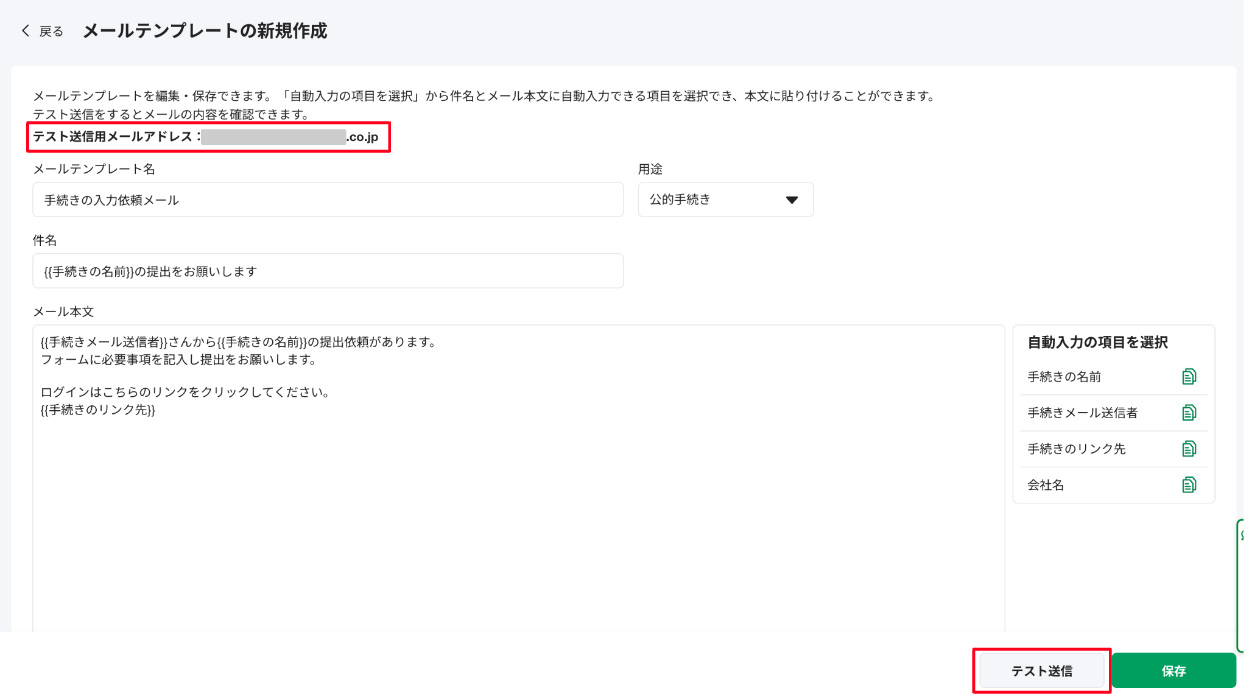
Task: Click inside the empty メール本文 text area
Action: 517,520
